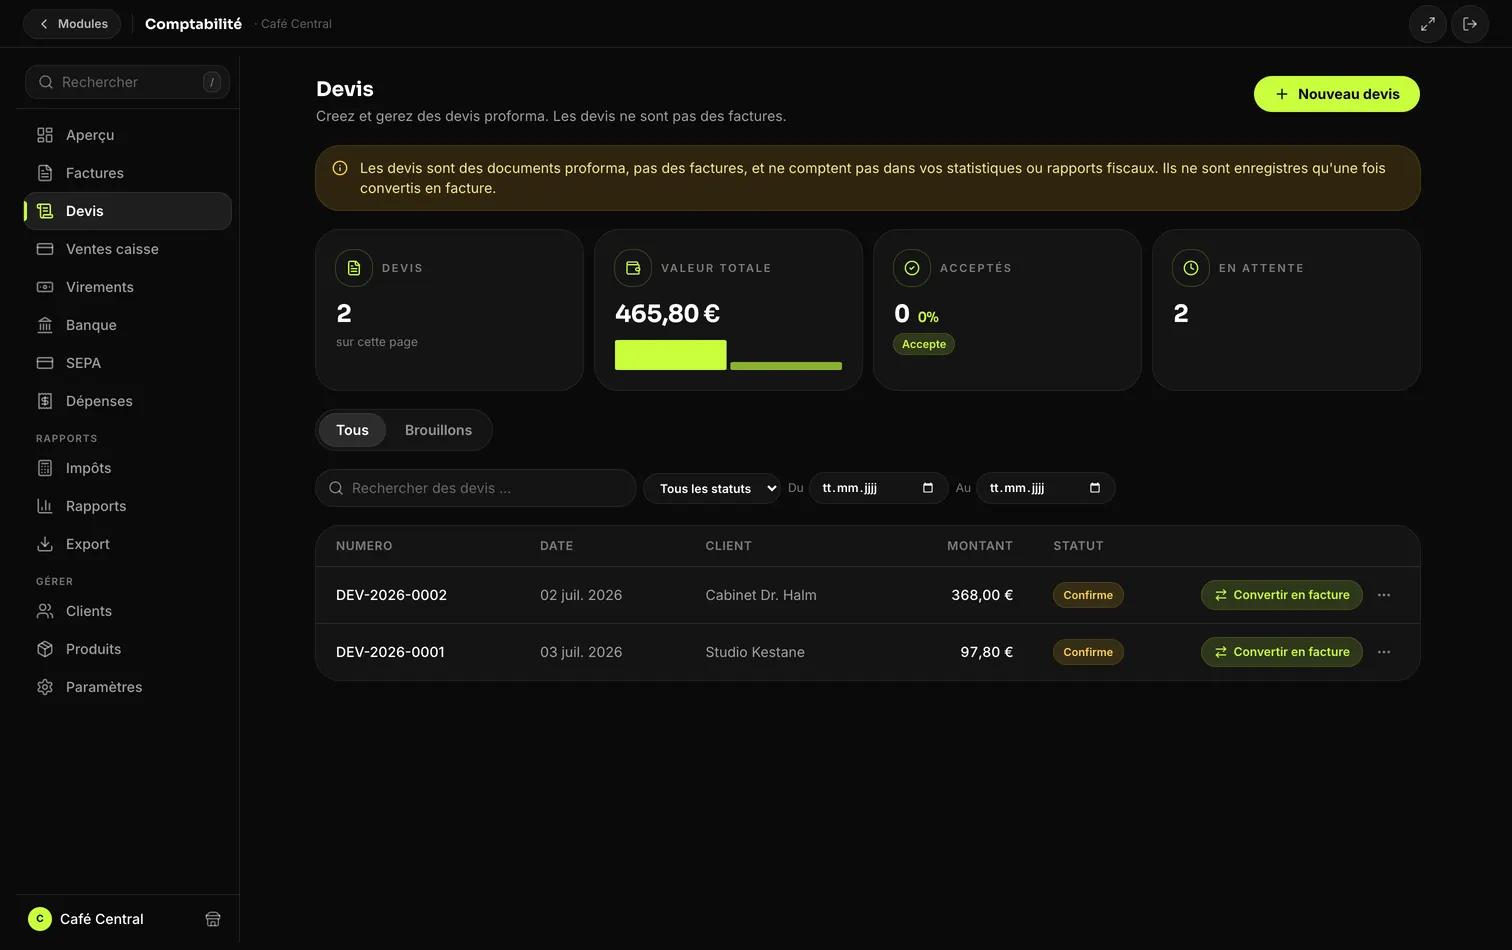This screenshot has width=1512, height=950.
Task: Go back to Modules
Action: [72, 24]
